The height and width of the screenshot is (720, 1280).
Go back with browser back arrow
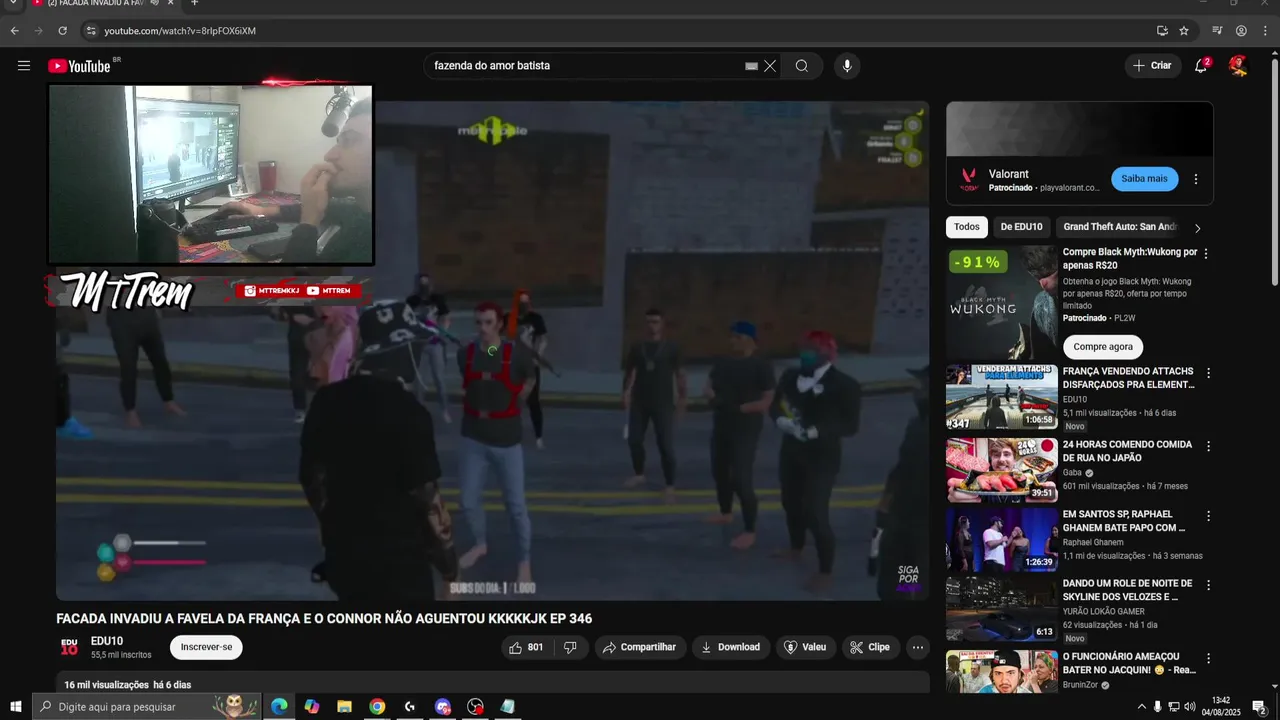coord(14,31)
